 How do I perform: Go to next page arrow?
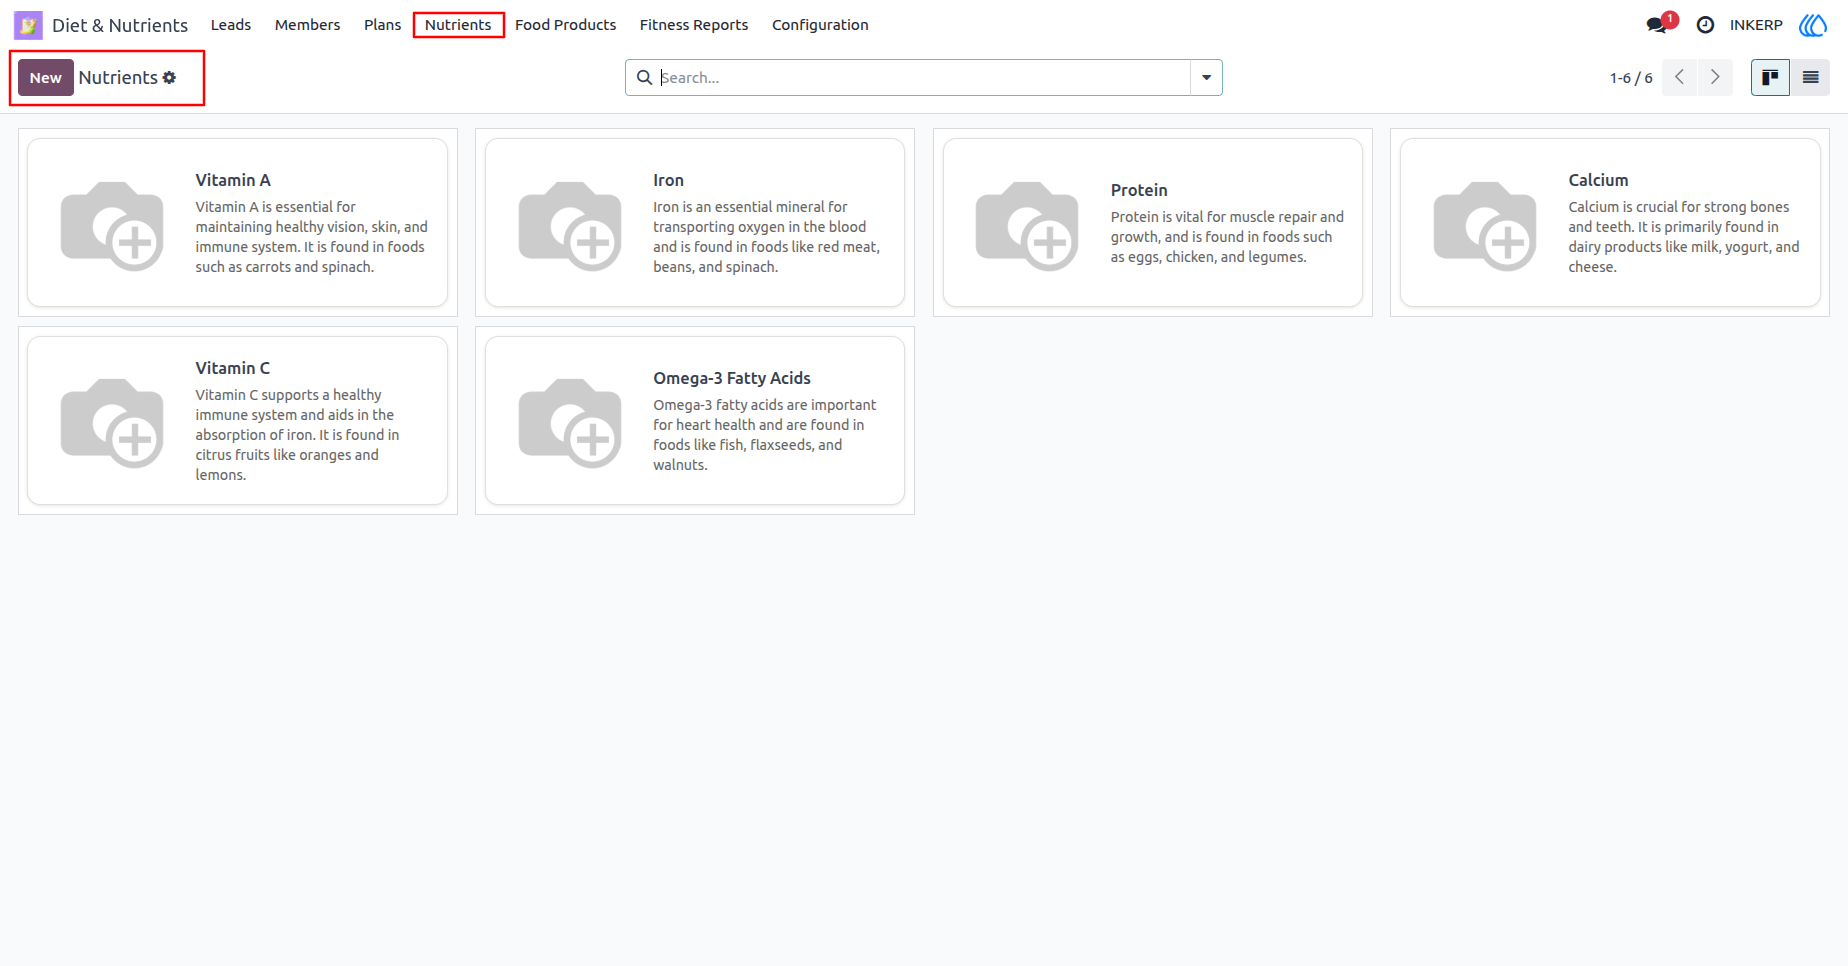click(1715, 77)
